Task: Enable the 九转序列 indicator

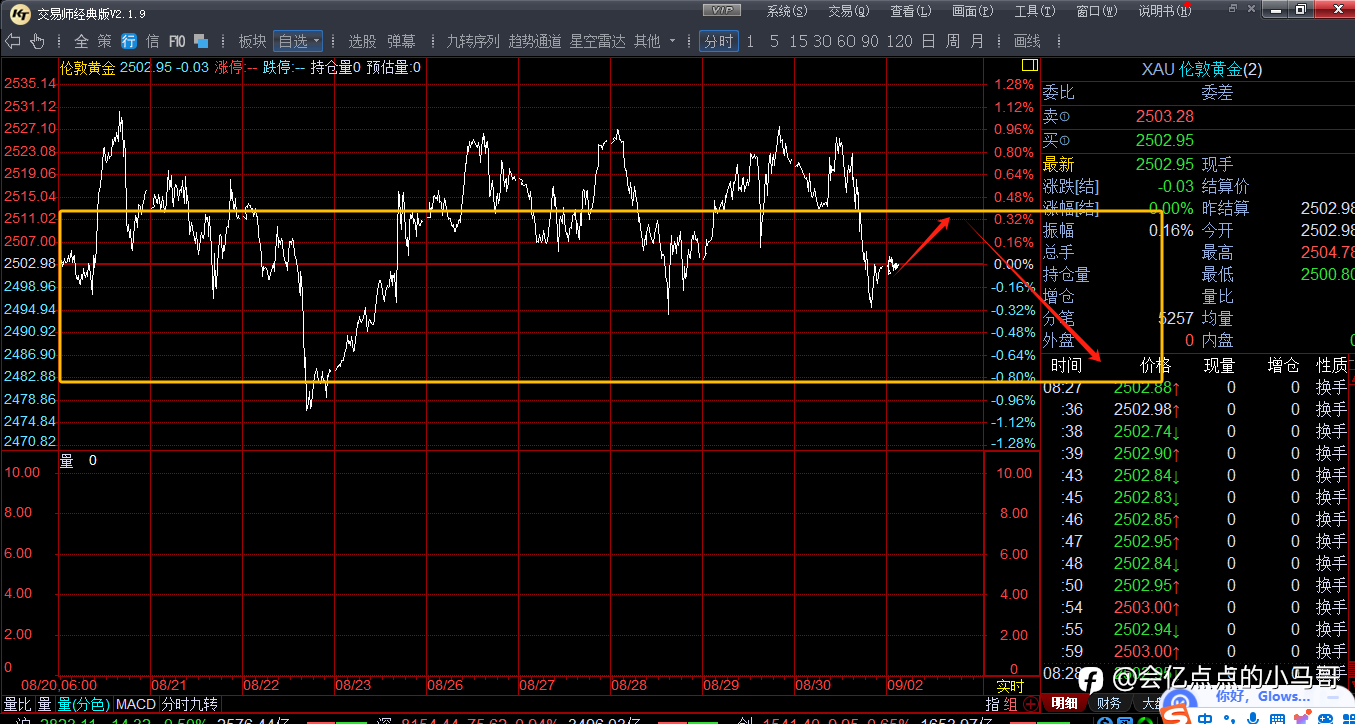Action: pos(472,41)
